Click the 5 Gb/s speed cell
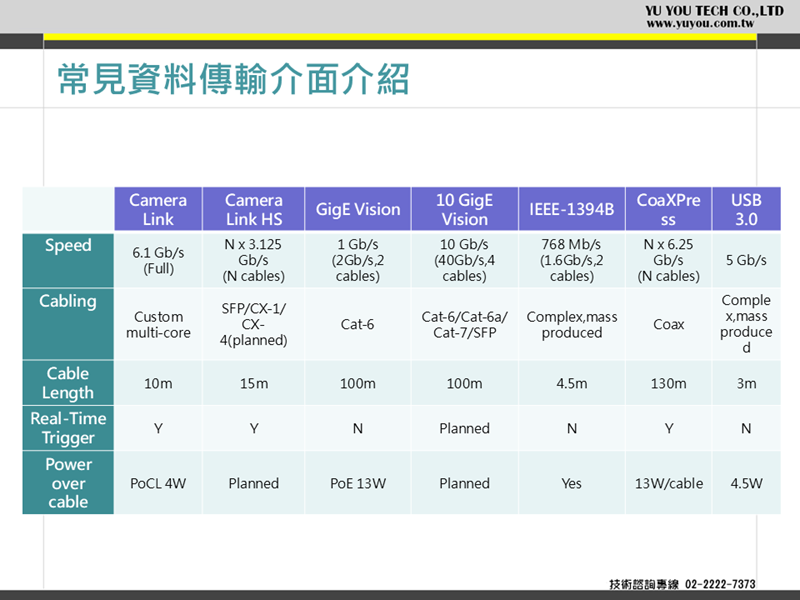 [746, 260]
